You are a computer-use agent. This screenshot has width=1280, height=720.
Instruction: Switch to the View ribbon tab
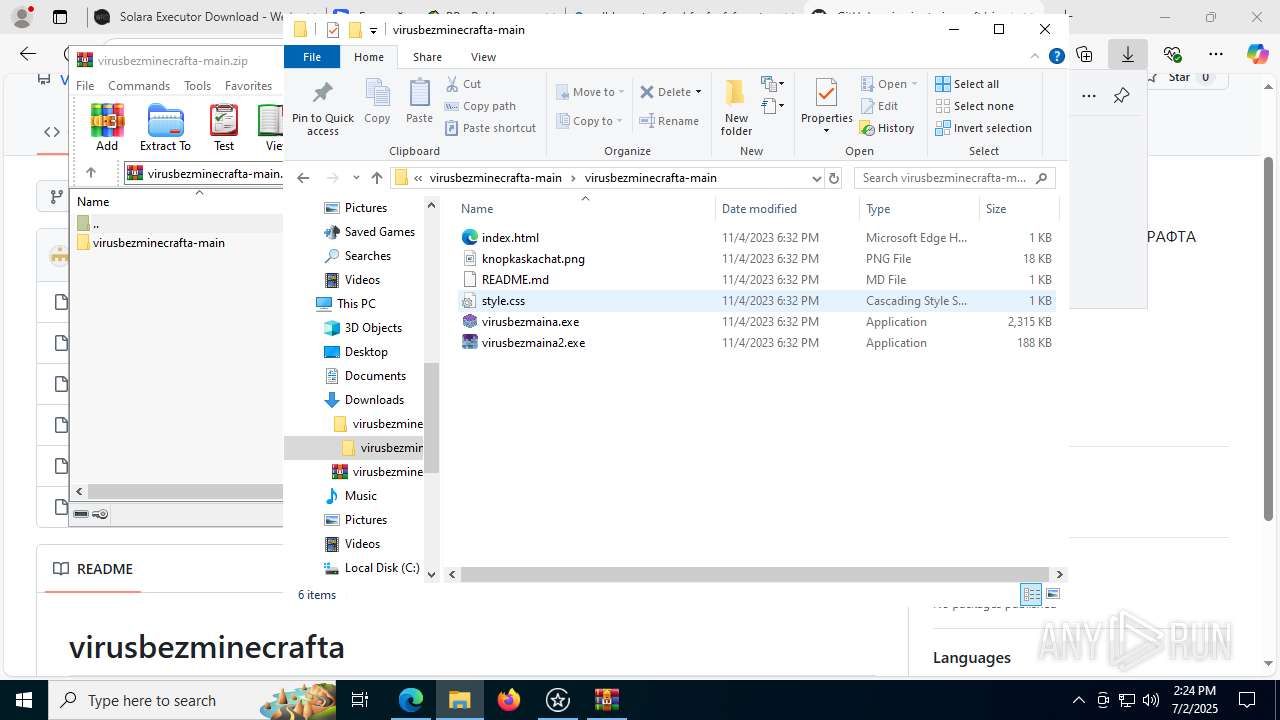[483, 57]
